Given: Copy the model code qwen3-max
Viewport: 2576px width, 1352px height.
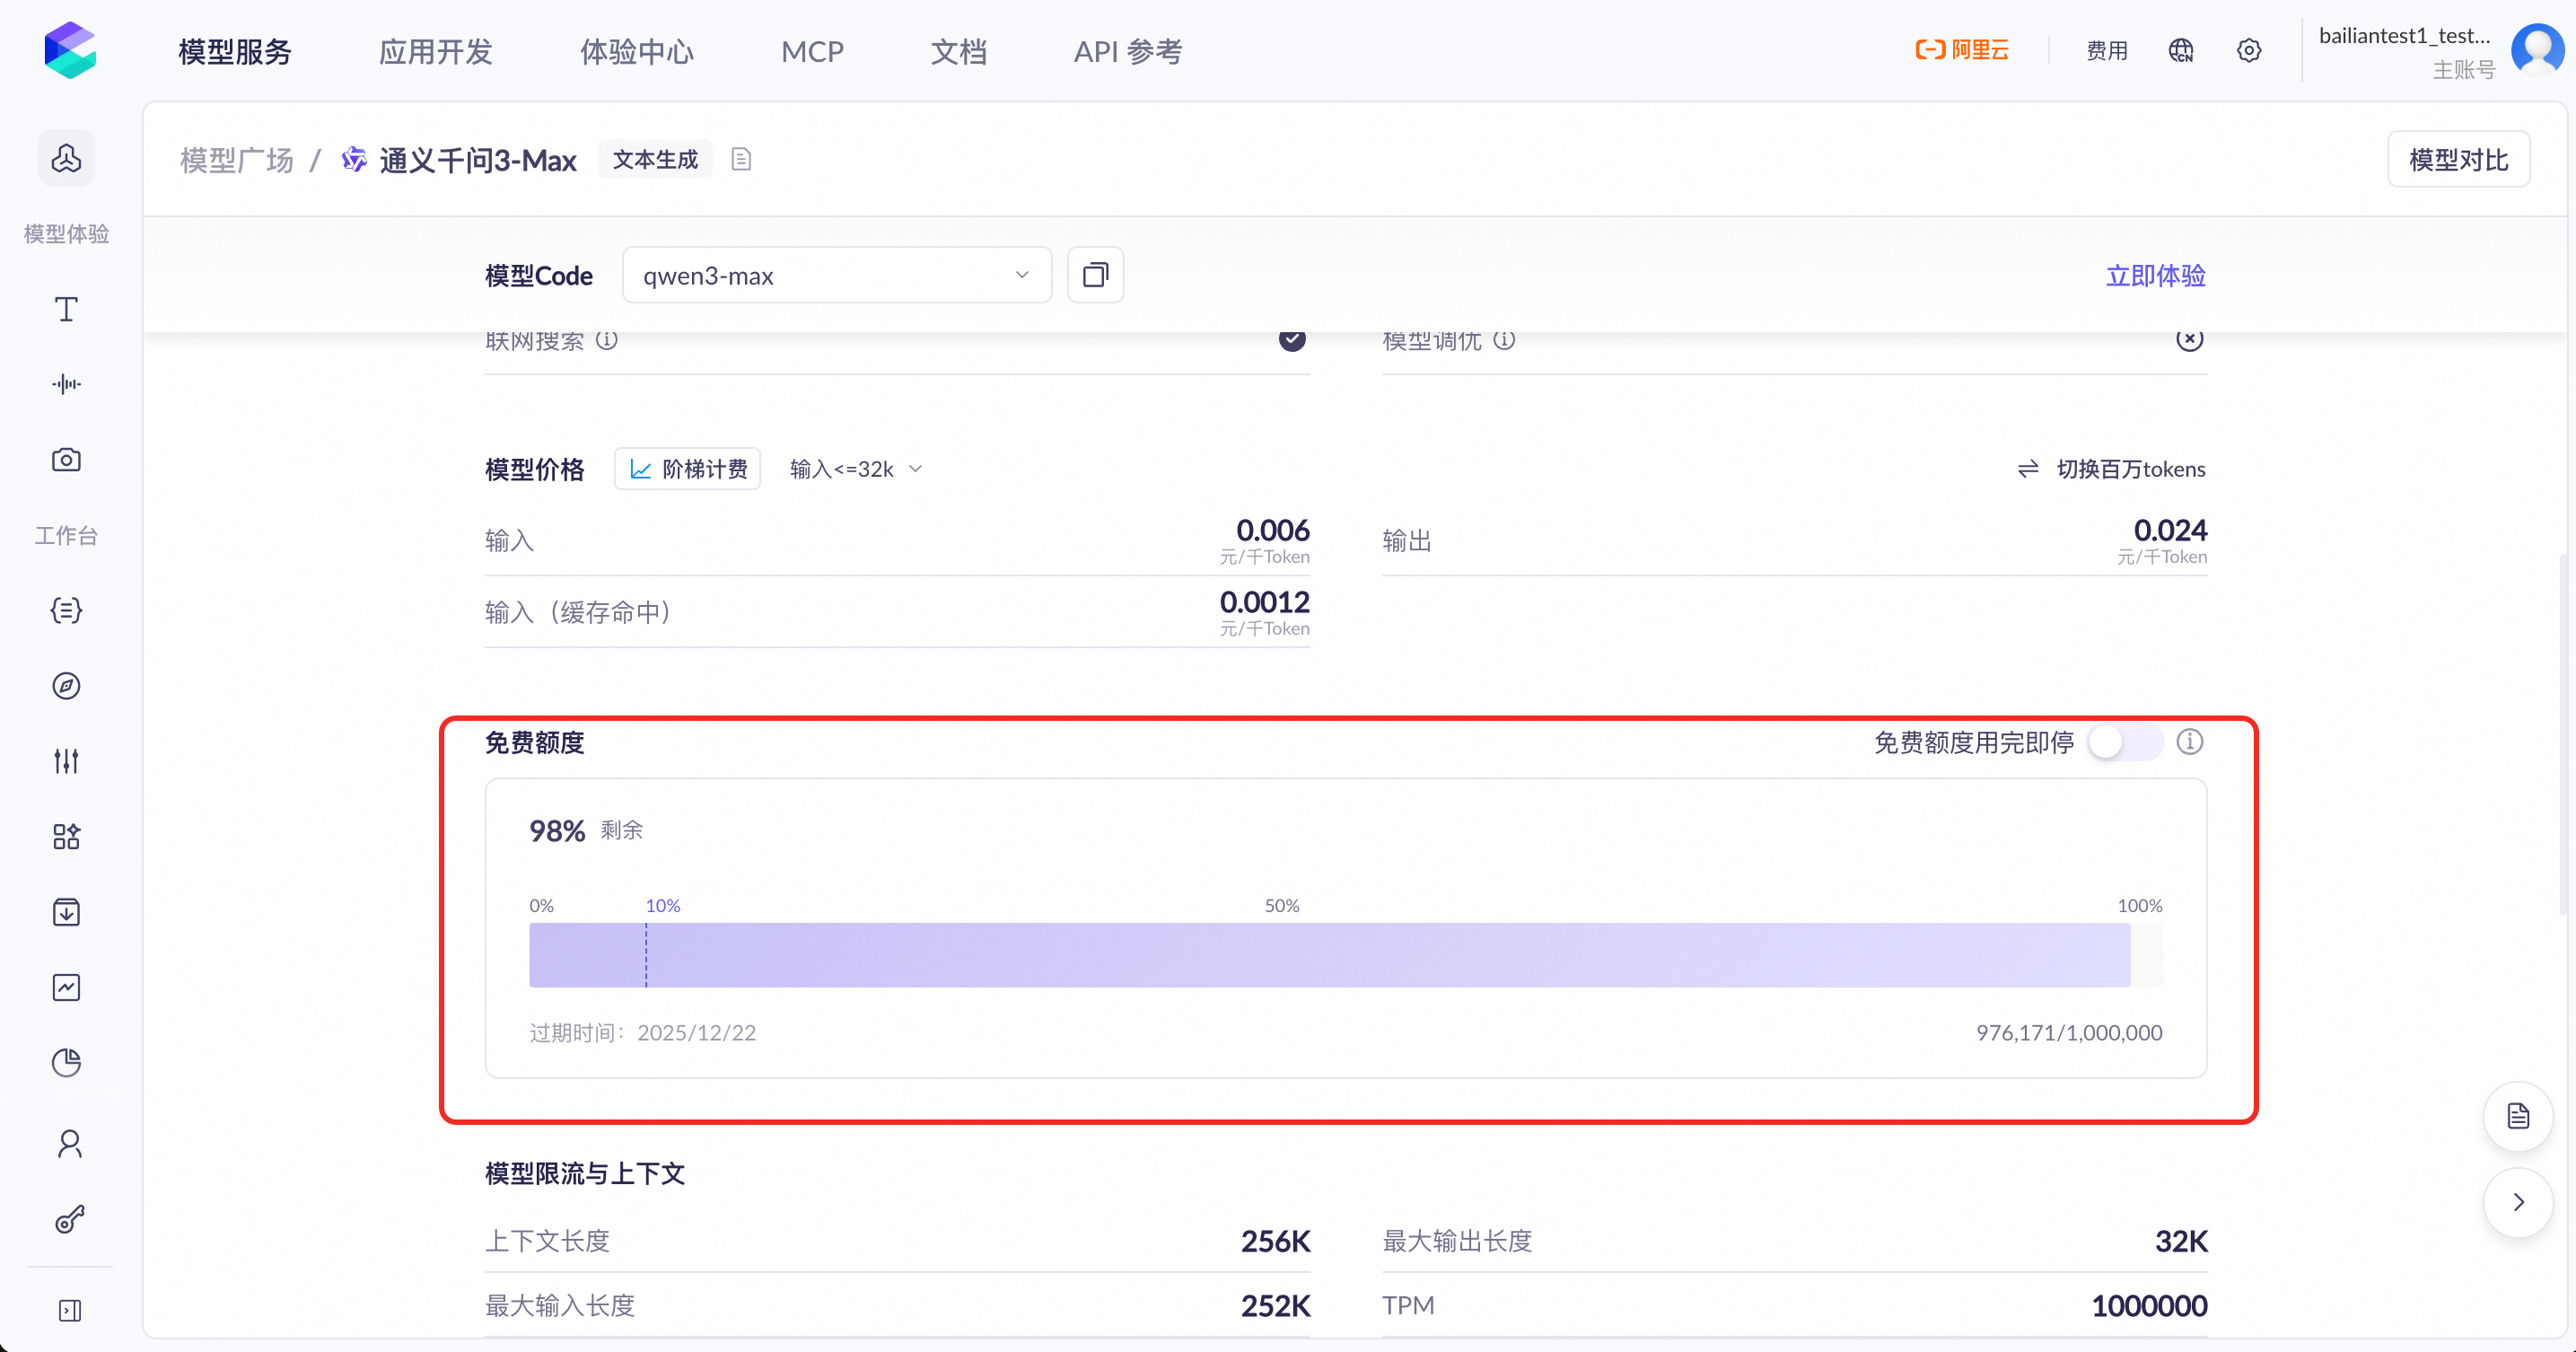Looking at the screenshot, I should 1095,275.
